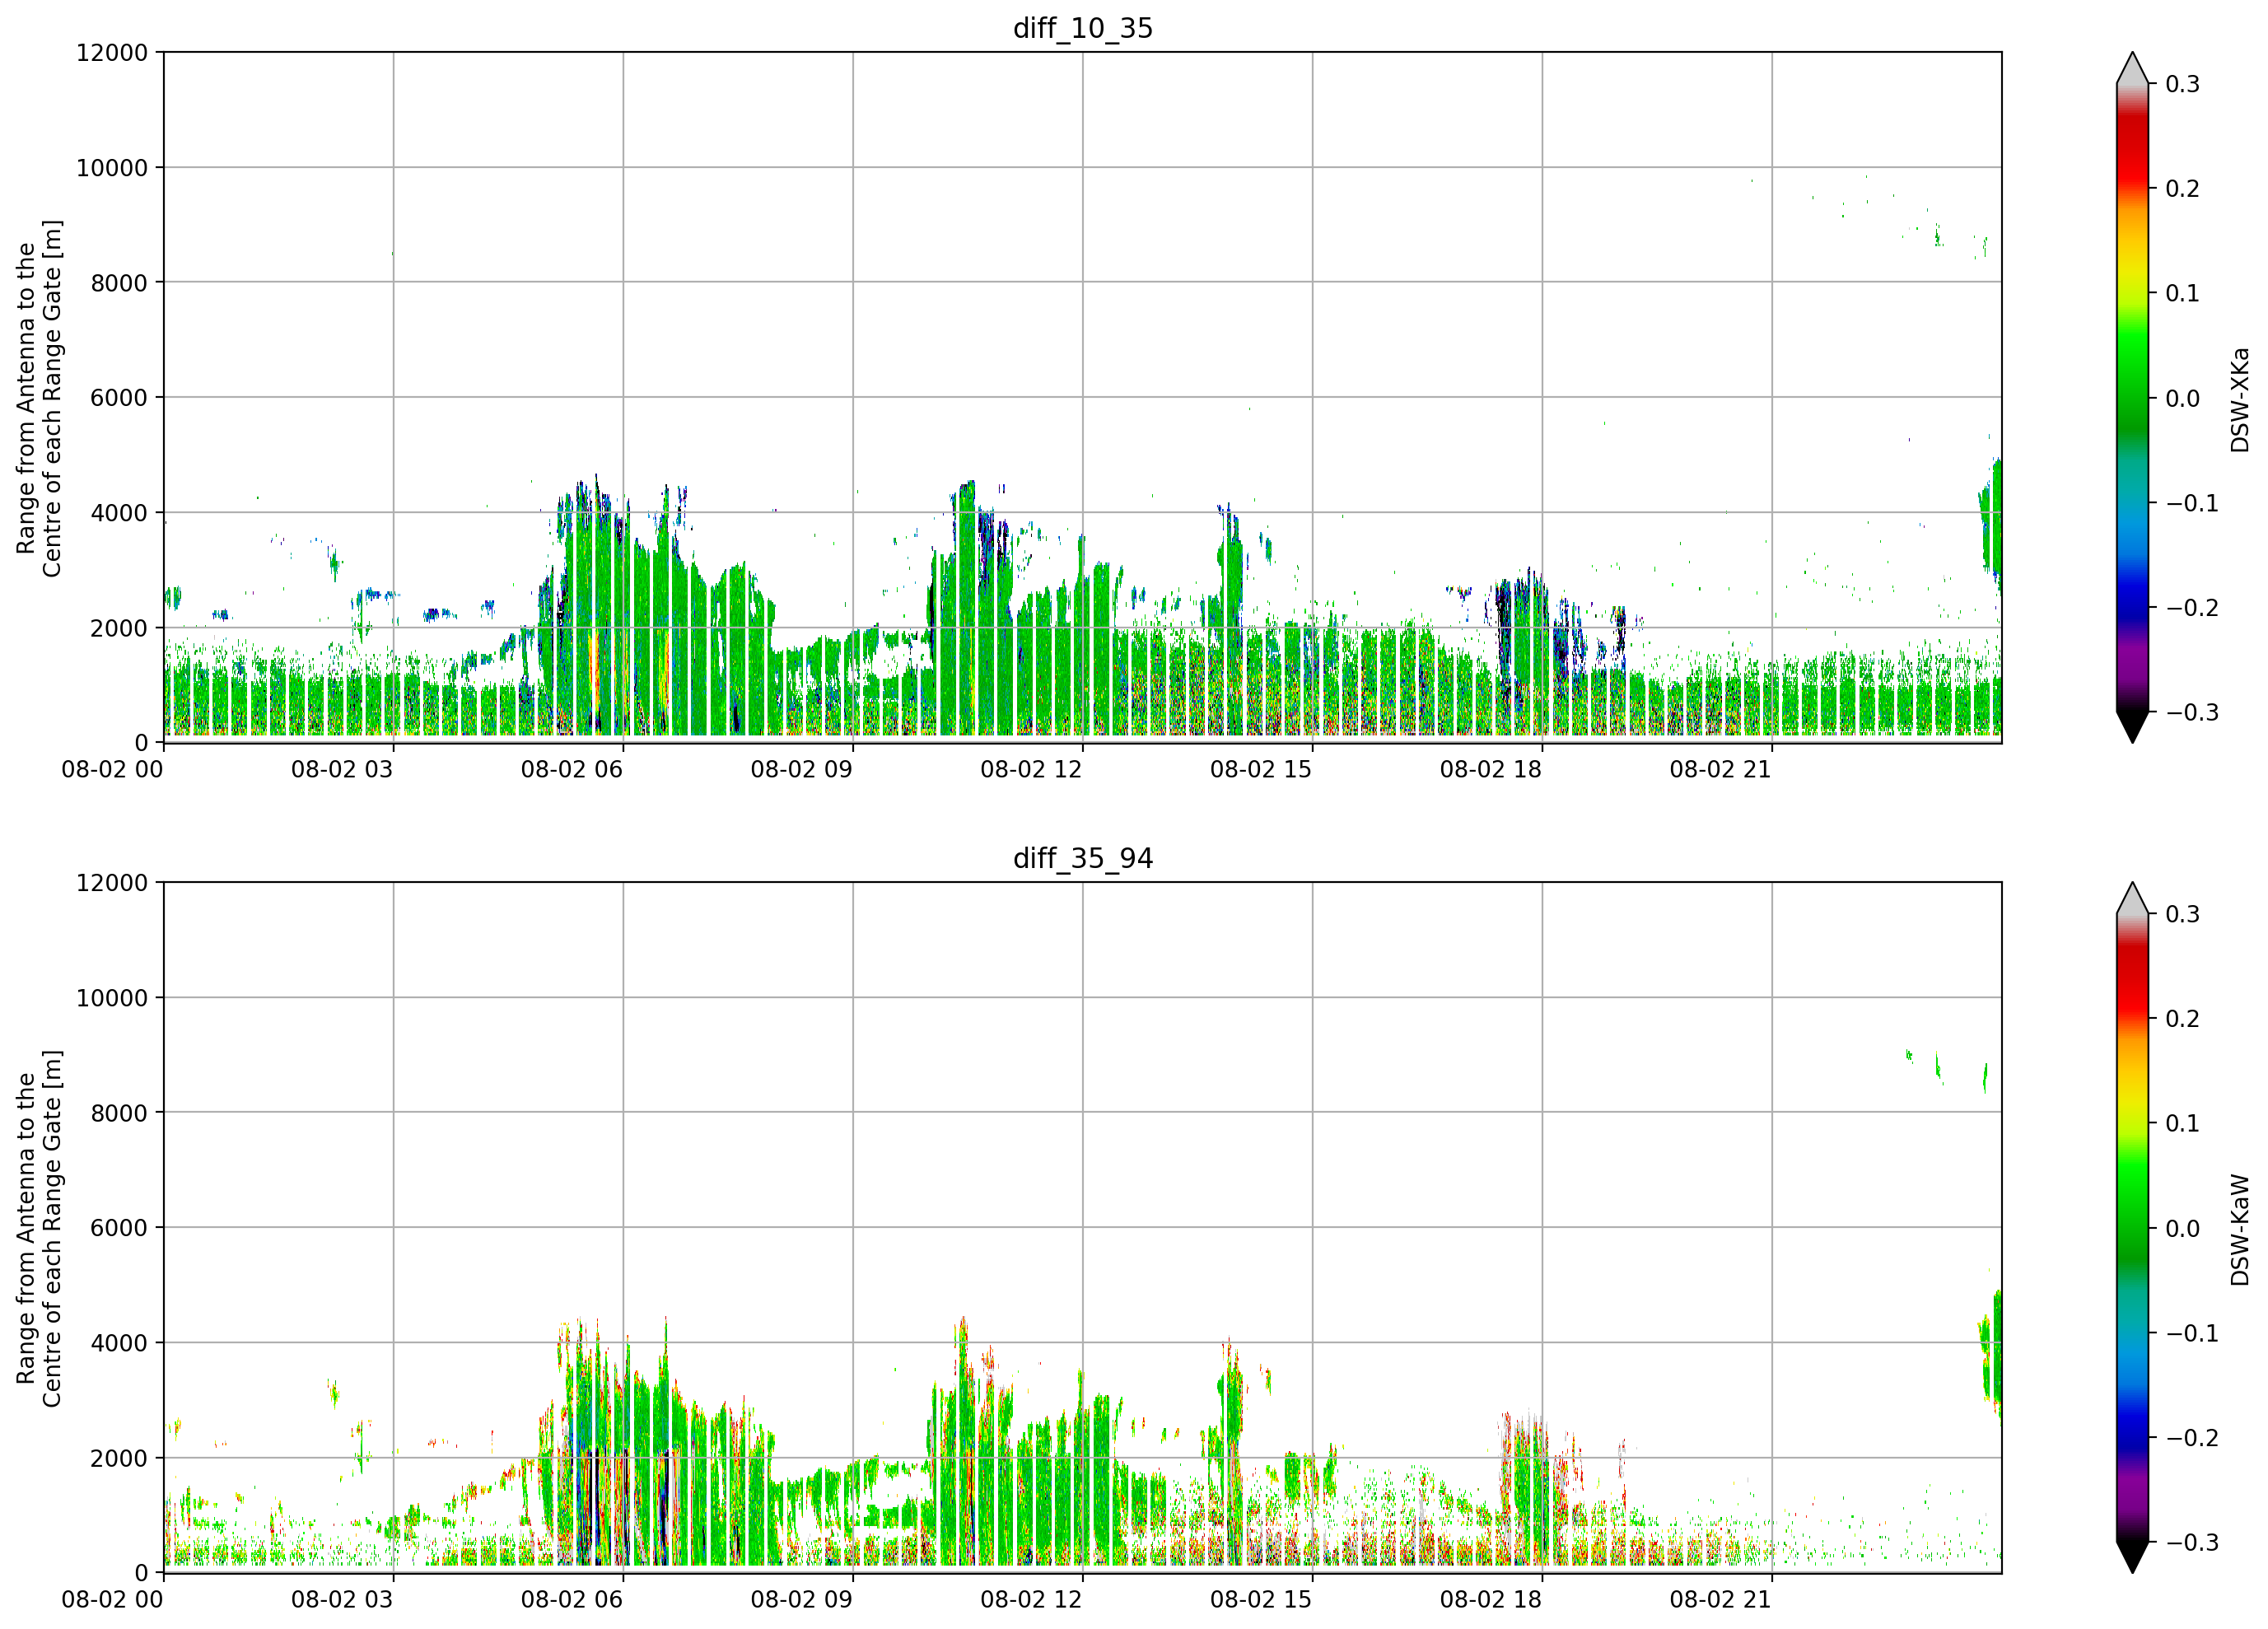This screenshot has width=2268, height=1629.
Task: Click '08-02 21' x-tick under diff_10_35 plot
Action: point(1721,769)
